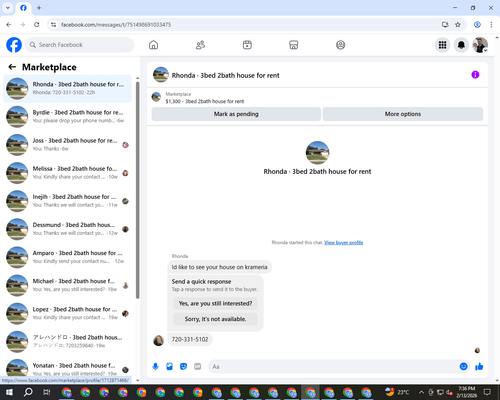This screenshot has width=500, height=400.
Task: Open Melissa conversation in the list
Action: pyautogui.click(x=67, y=173)
